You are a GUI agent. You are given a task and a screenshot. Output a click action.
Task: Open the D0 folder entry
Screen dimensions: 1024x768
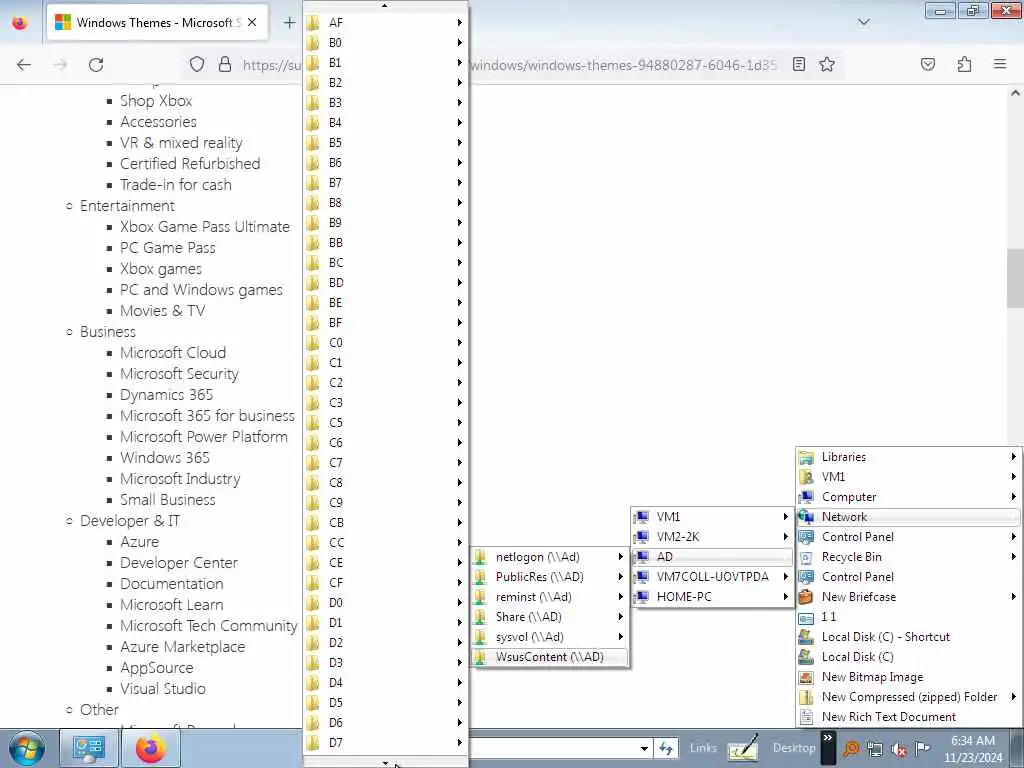coord(385,602)
